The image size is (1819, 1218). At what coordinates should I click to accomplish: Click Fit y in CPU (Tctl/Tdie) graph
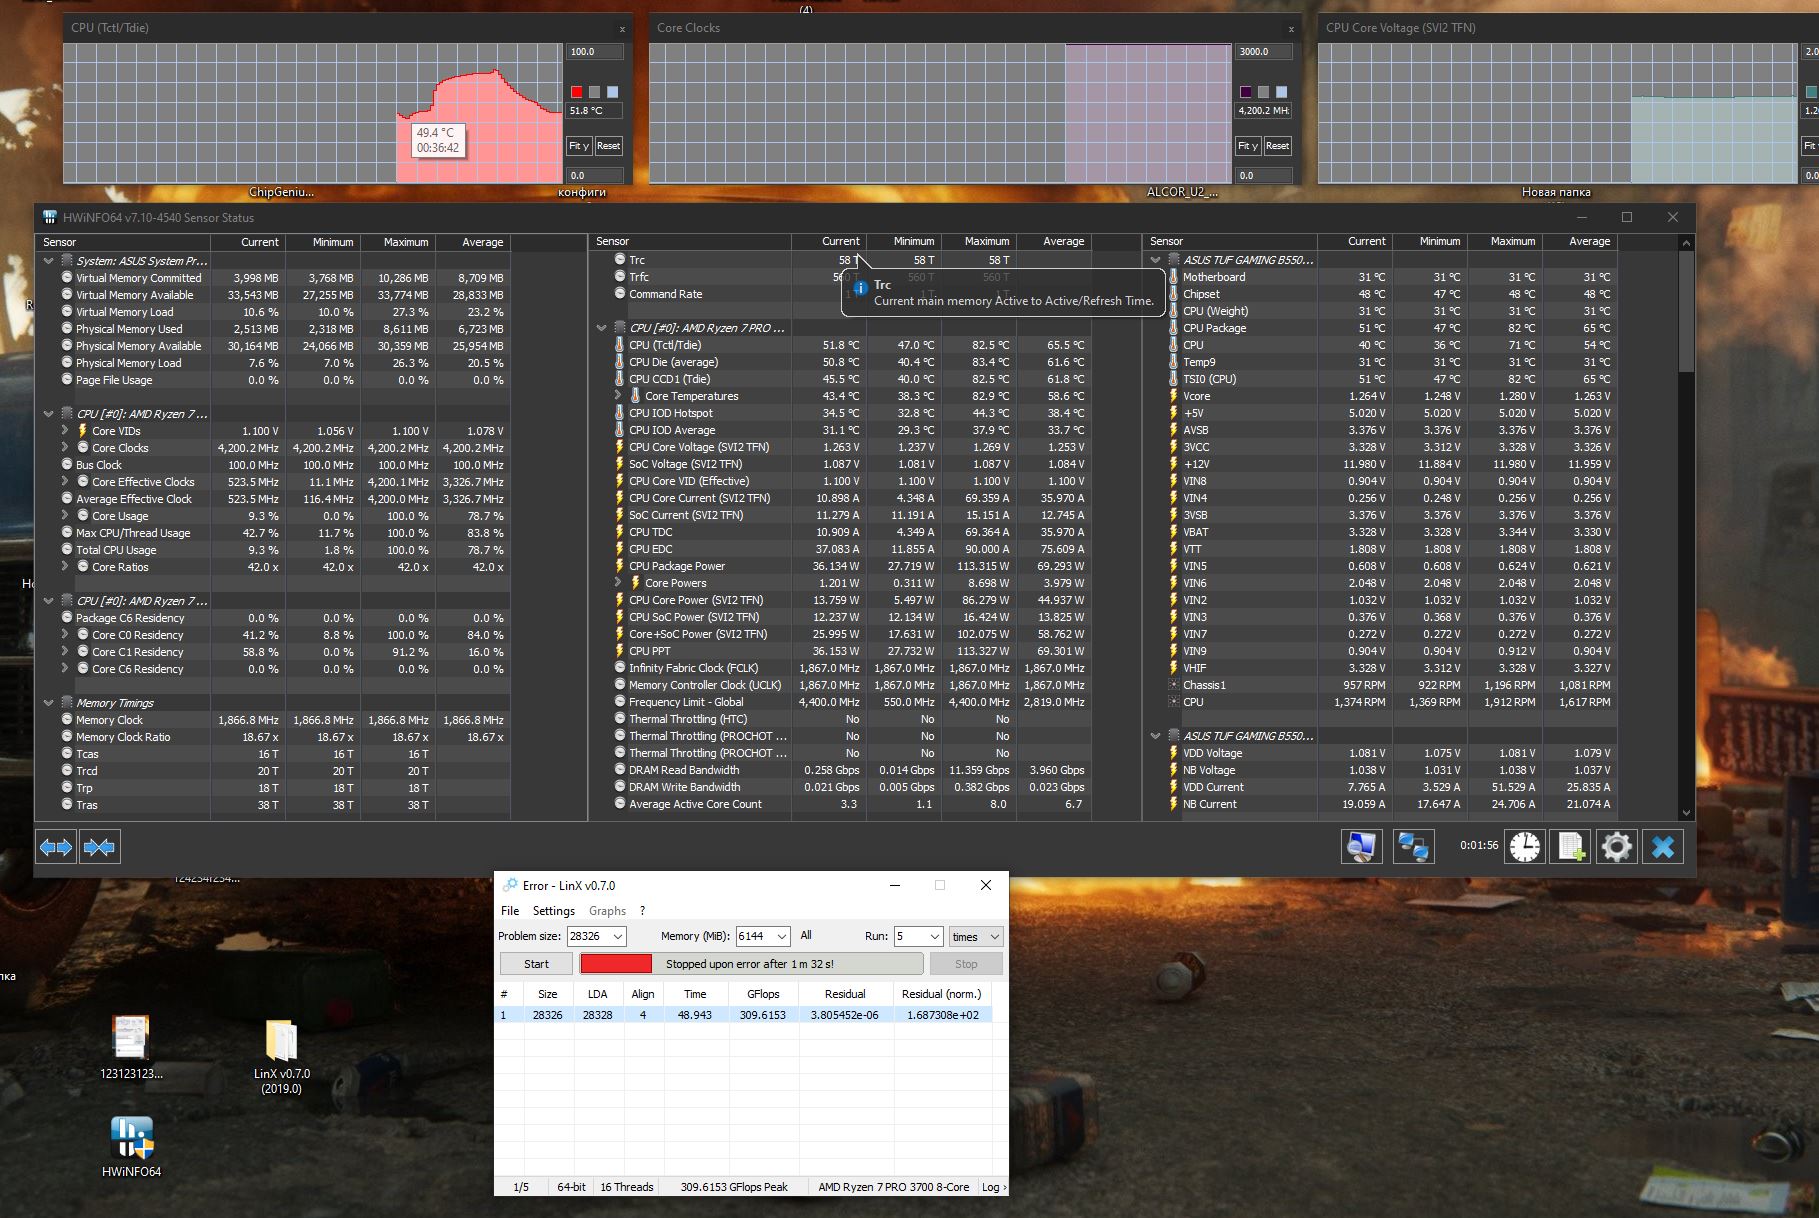pos(579,146)
